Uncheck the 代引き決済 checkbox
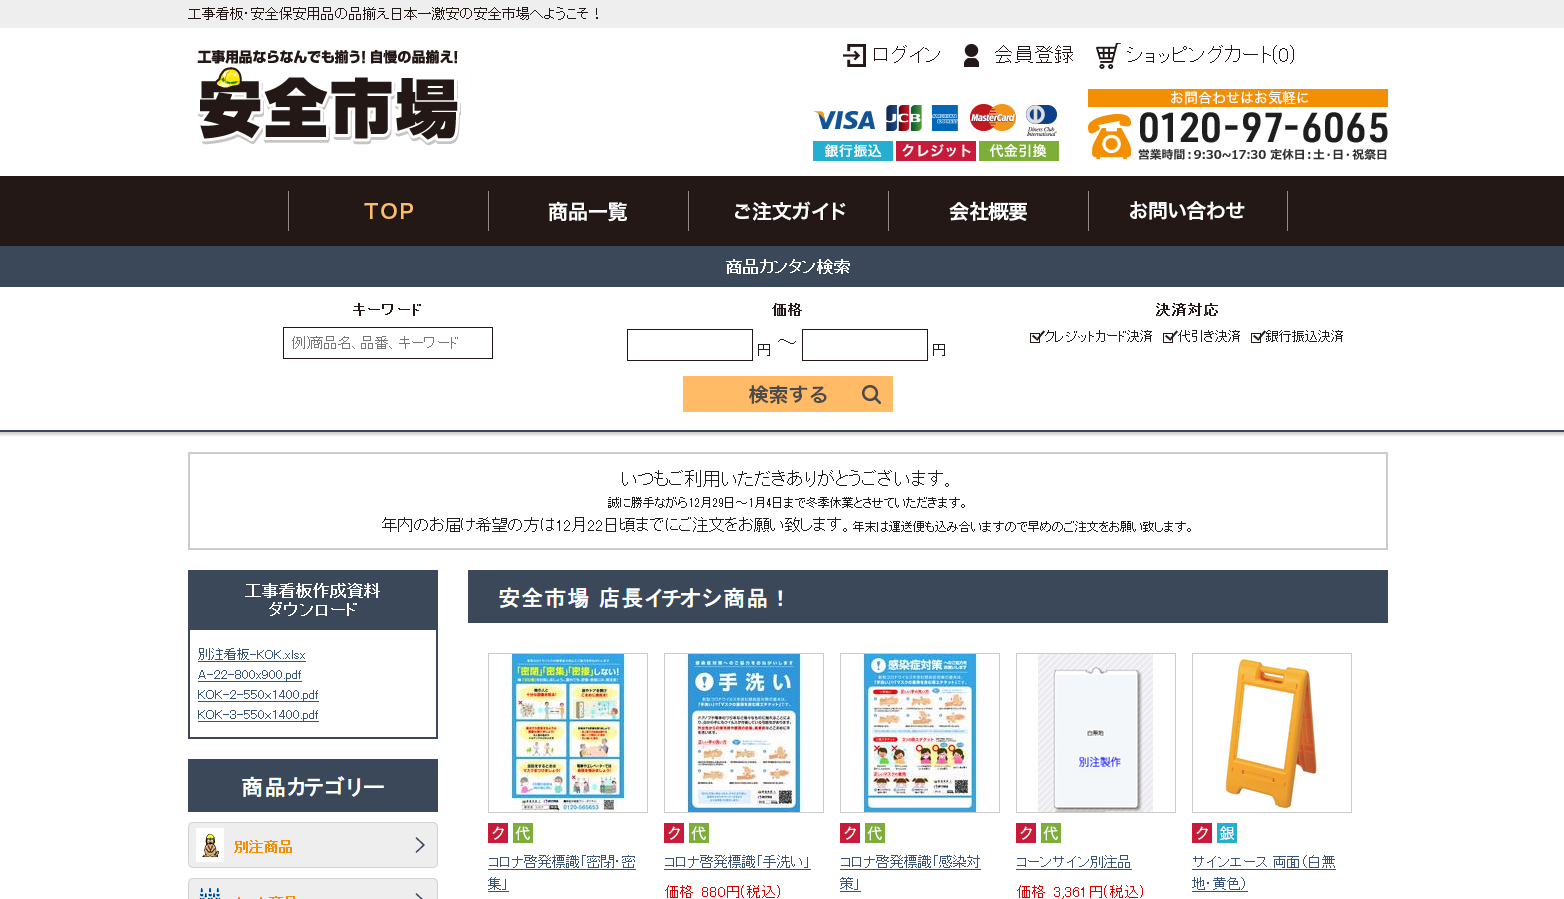This screenshot has height=899, width=1564. (1169, 337)
